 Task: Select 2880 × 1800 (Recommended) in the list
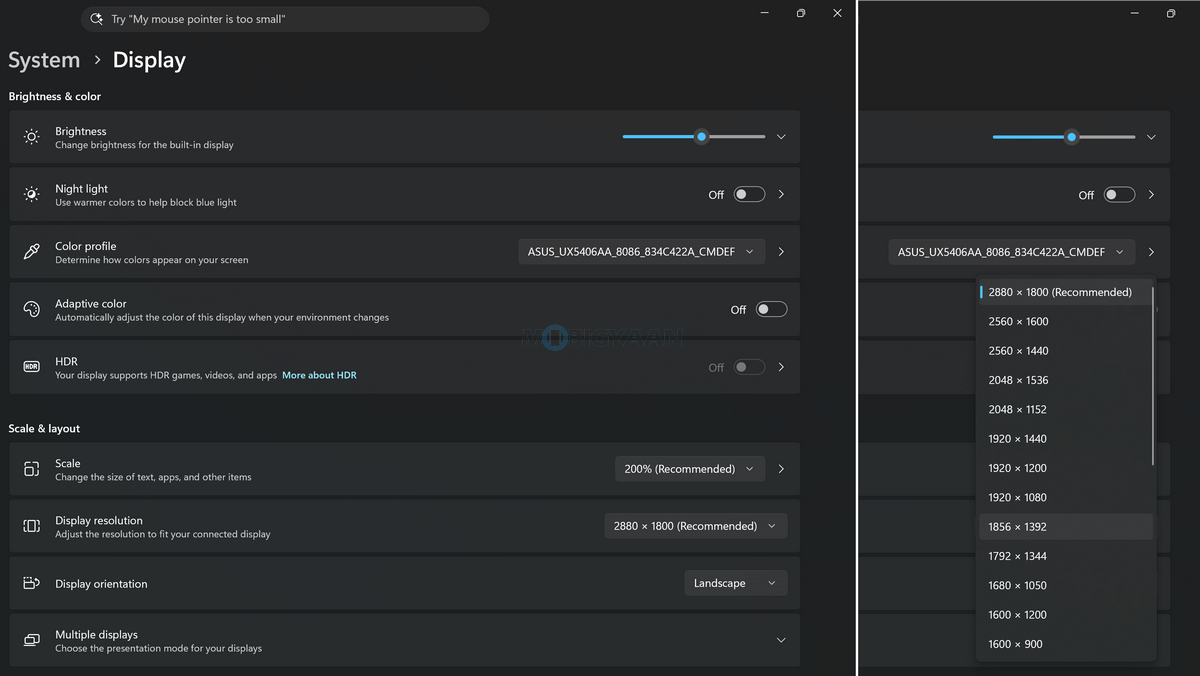[1065, 292]
